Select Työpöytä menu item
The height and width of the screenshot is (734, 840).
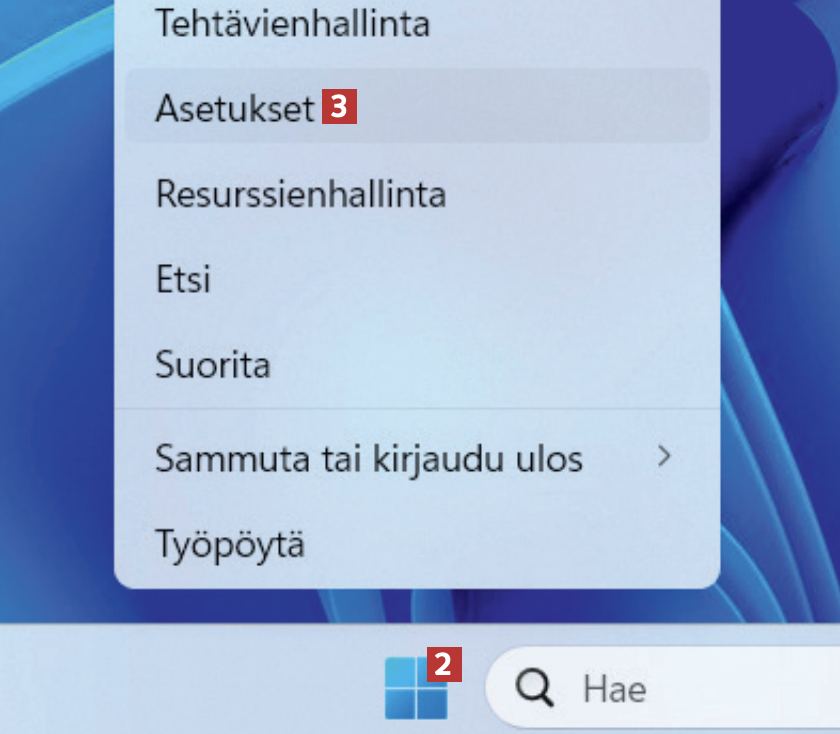230,545
